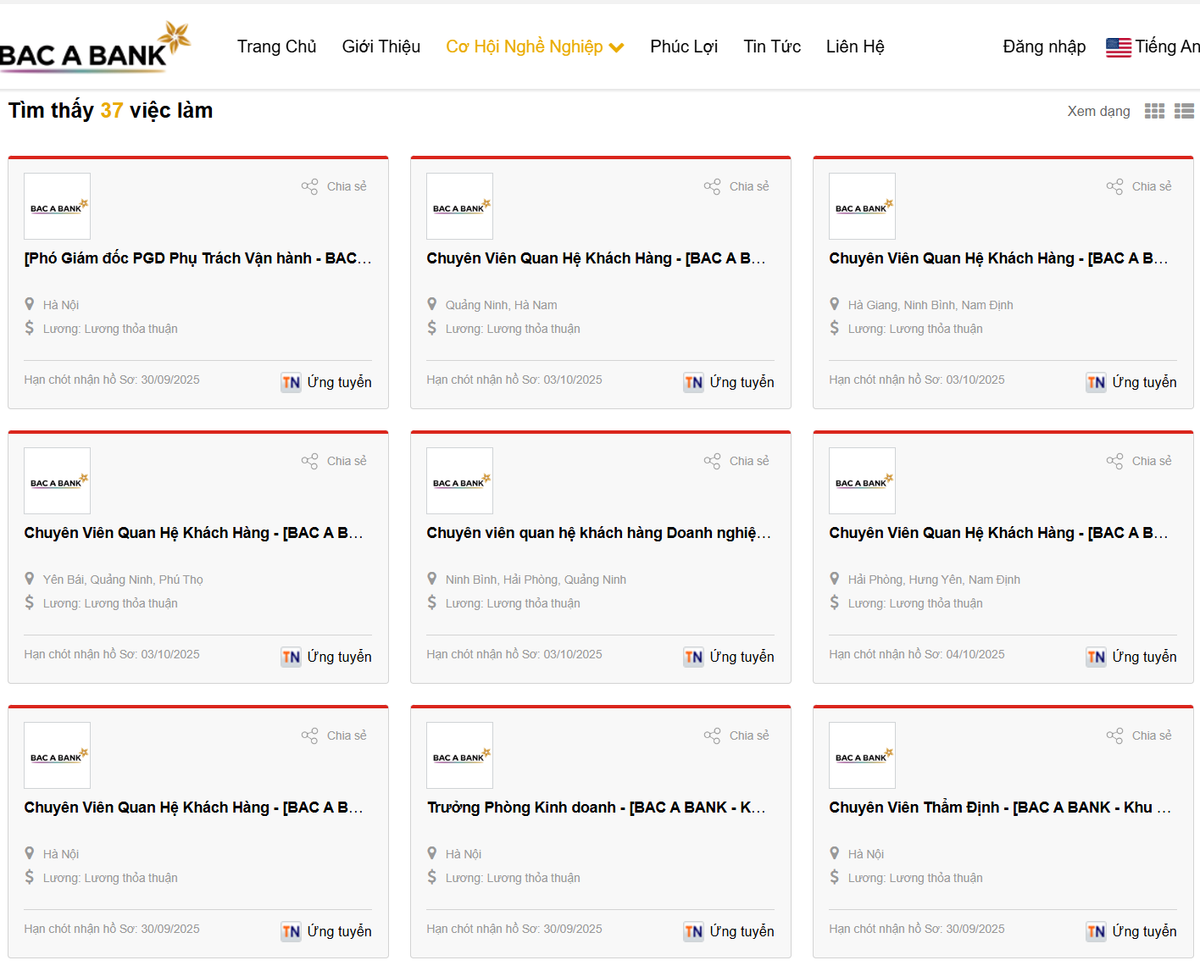The width and height of the screenshot is (1200, 965).
Task: Click the Xem dạng label
Action: pos(1099,111)
